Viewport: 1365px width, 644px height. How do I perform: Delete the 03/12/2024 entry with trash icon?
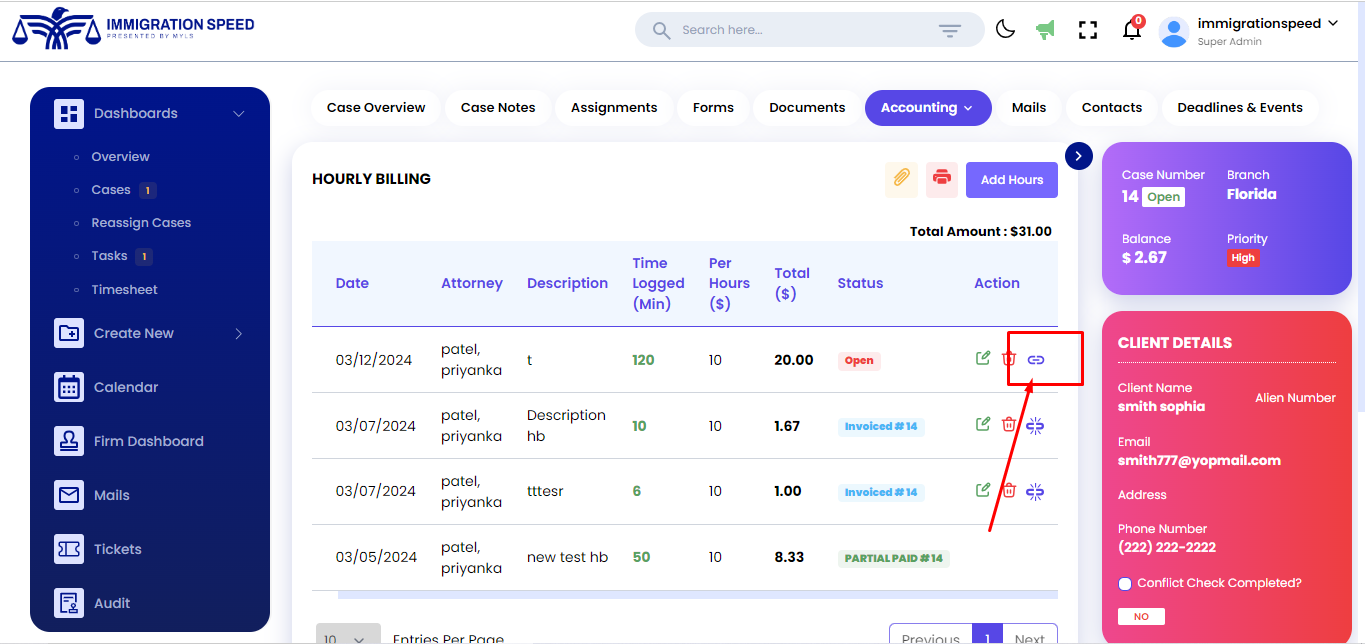click(1009, 357)
